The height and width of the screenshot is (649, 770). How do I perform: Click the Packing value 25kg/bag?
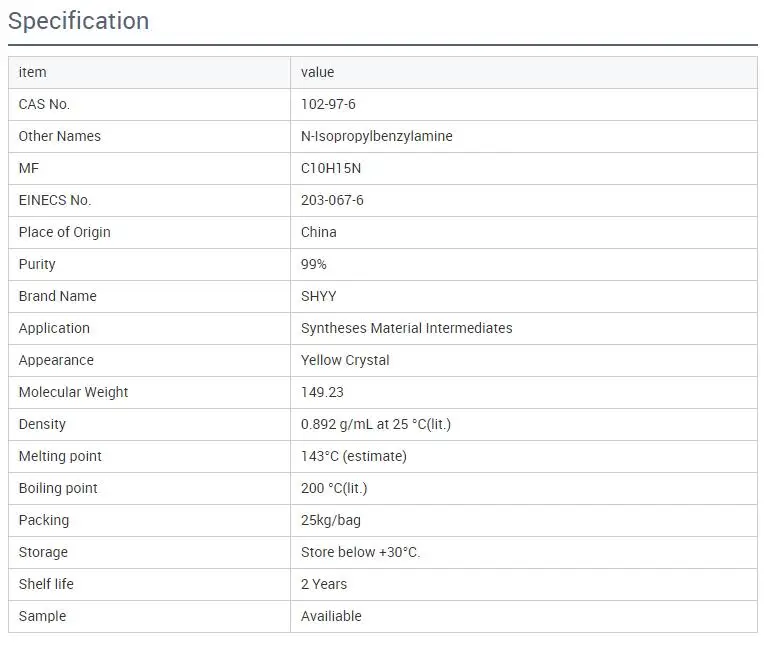click(331, 520)
